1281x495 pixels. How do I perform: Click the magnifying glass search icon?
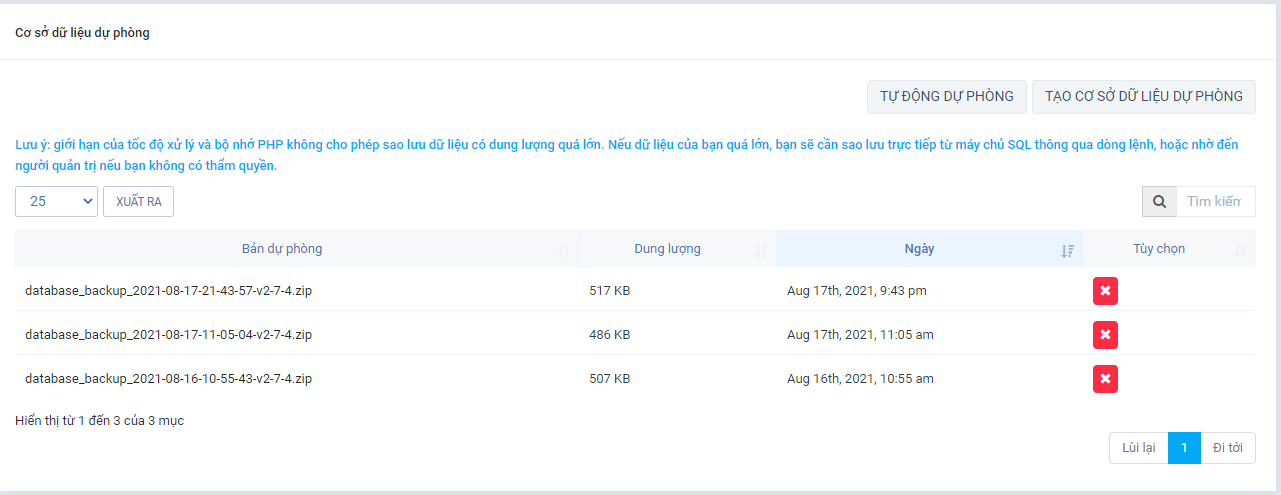tap(1159, 201)
